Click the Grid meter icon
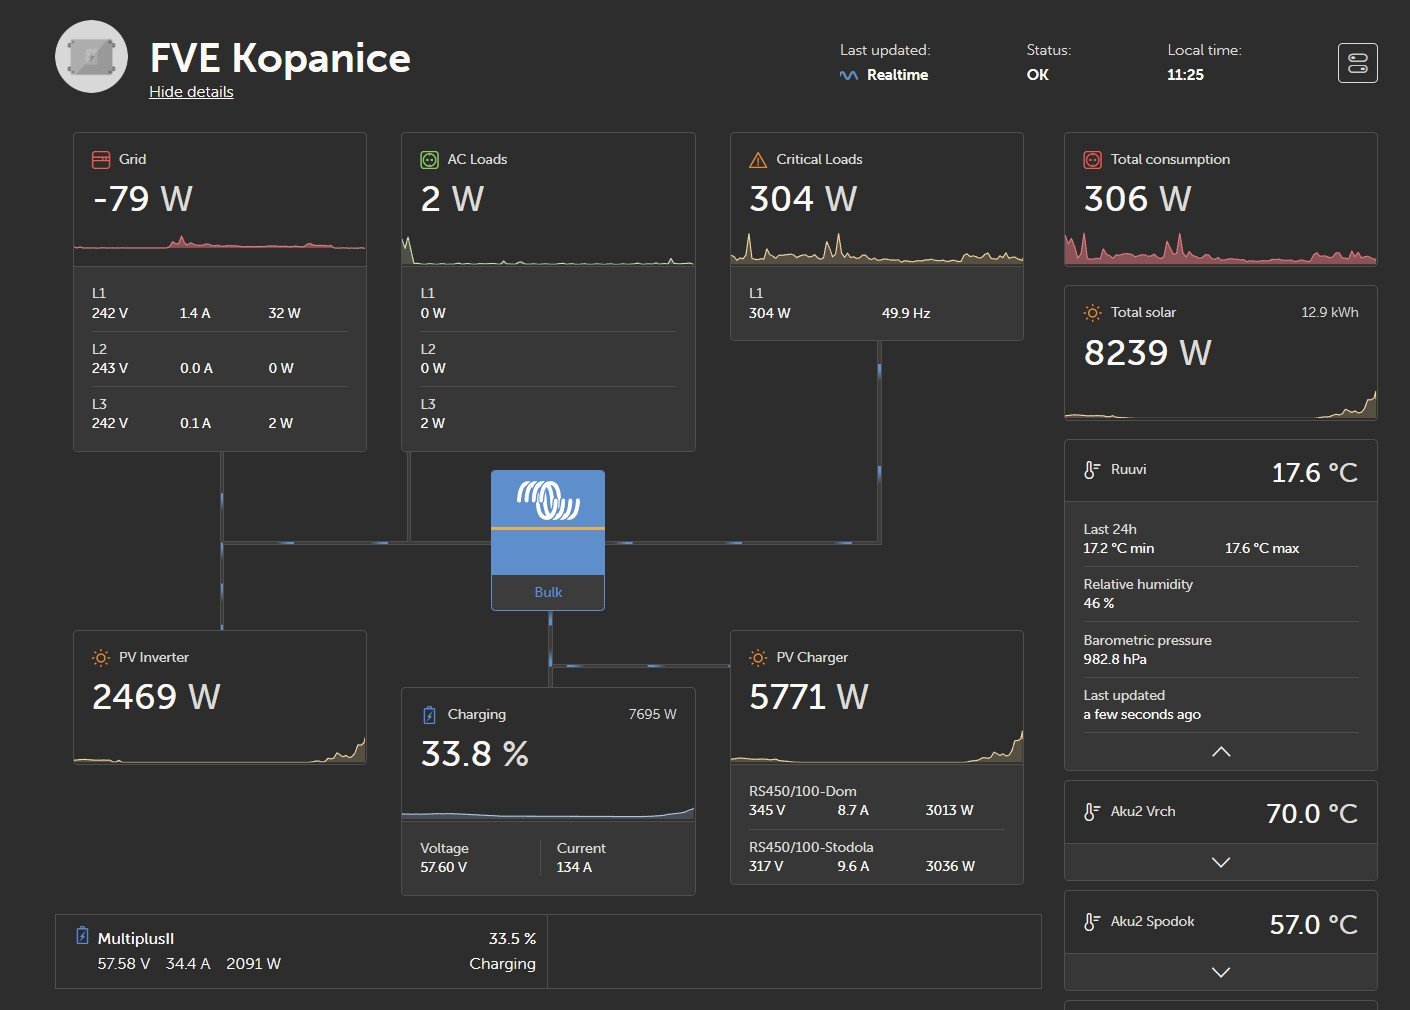Image resolution: width=1410 pixels, height=1010 pixels. 101,160
